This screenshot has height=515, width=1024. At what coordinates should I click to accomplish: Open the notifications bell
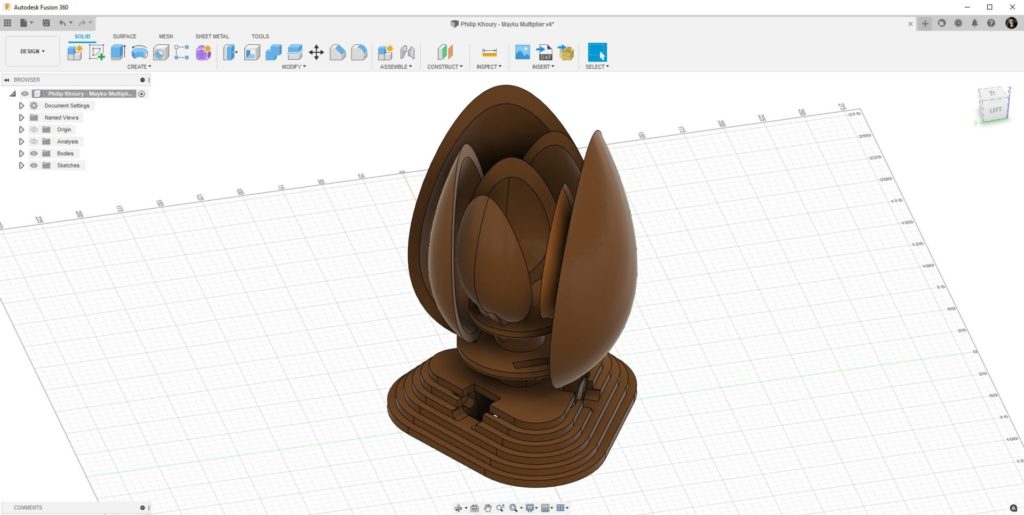(x=974, y=23)
